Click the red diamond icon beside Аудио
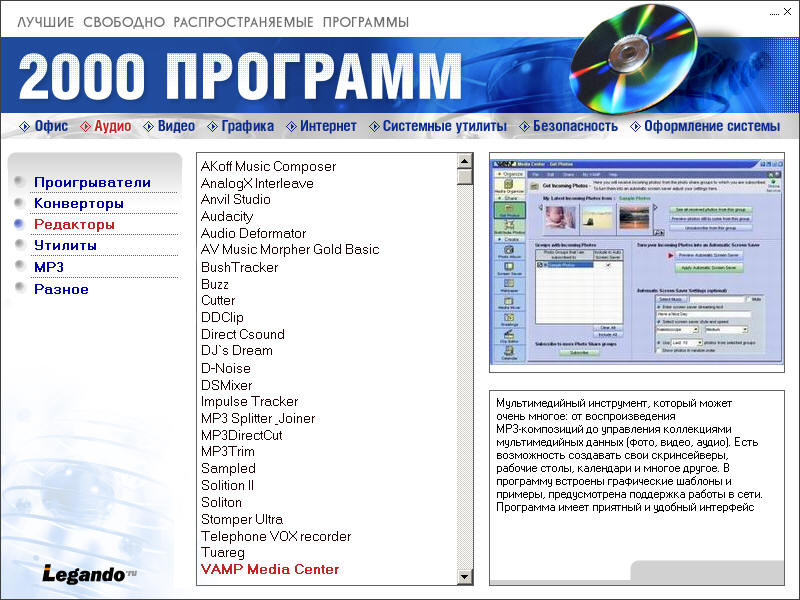Viewport: 800px width, 600px height. click(85, 127)
